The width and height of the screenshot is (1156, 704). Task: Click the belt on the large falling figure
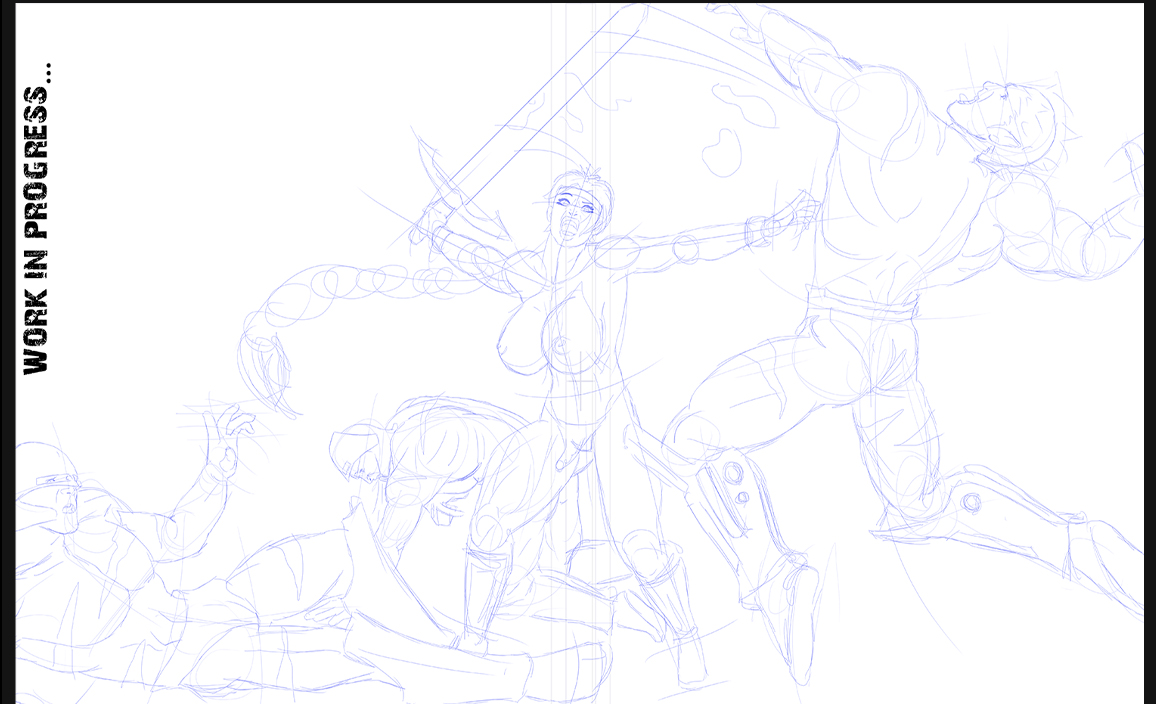point(862,302)
